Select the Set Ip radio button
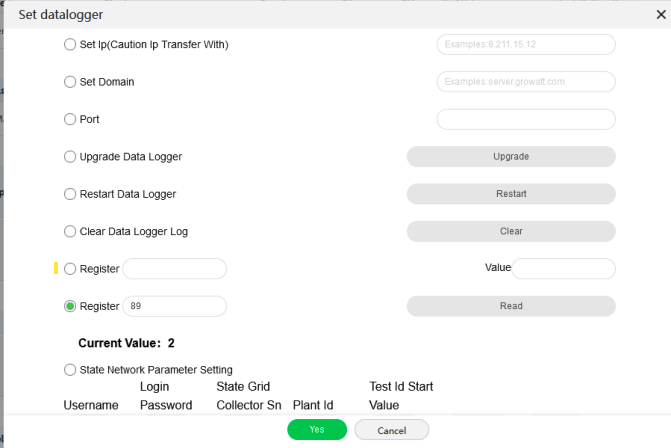 tap(70, 44)
